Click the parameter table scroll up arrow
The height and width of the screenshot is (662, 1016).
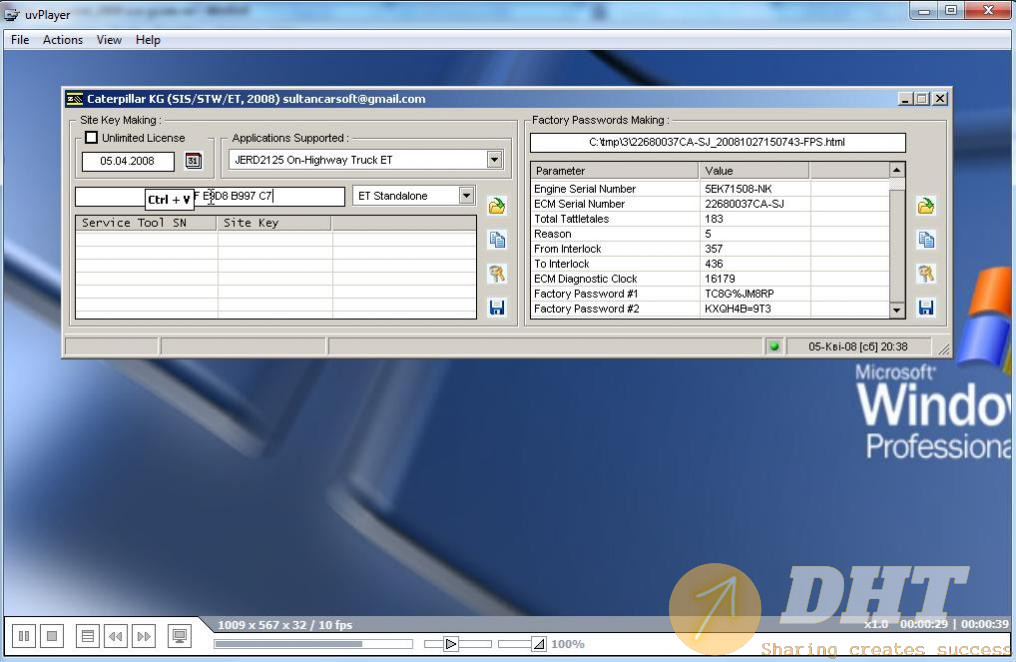point(897,170)
